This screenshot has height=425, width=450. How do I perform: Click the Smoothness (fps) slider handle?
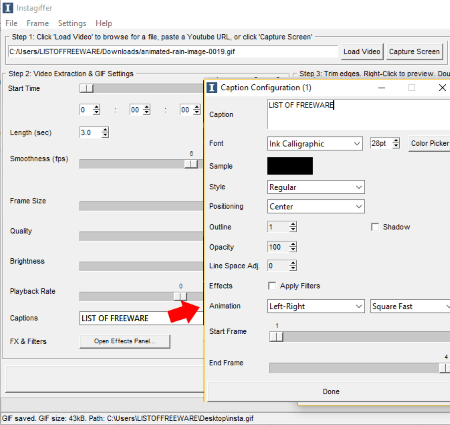point(191,164)
